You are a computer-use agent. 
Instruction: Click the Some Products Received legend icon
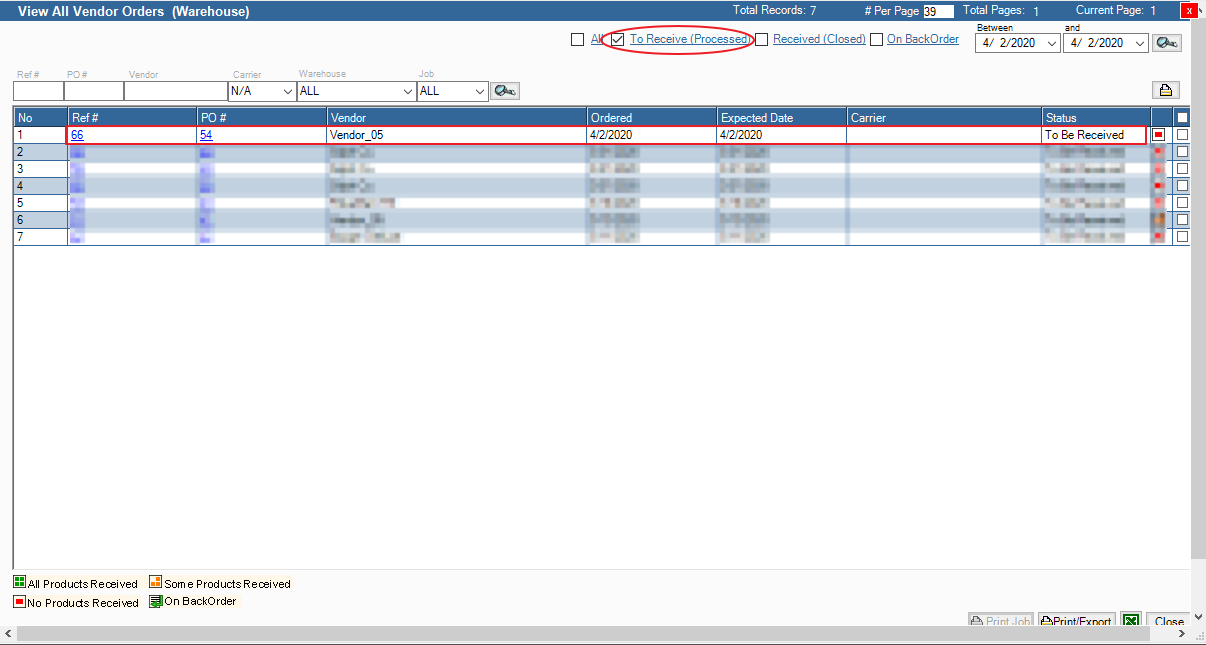tap(155, 582)
